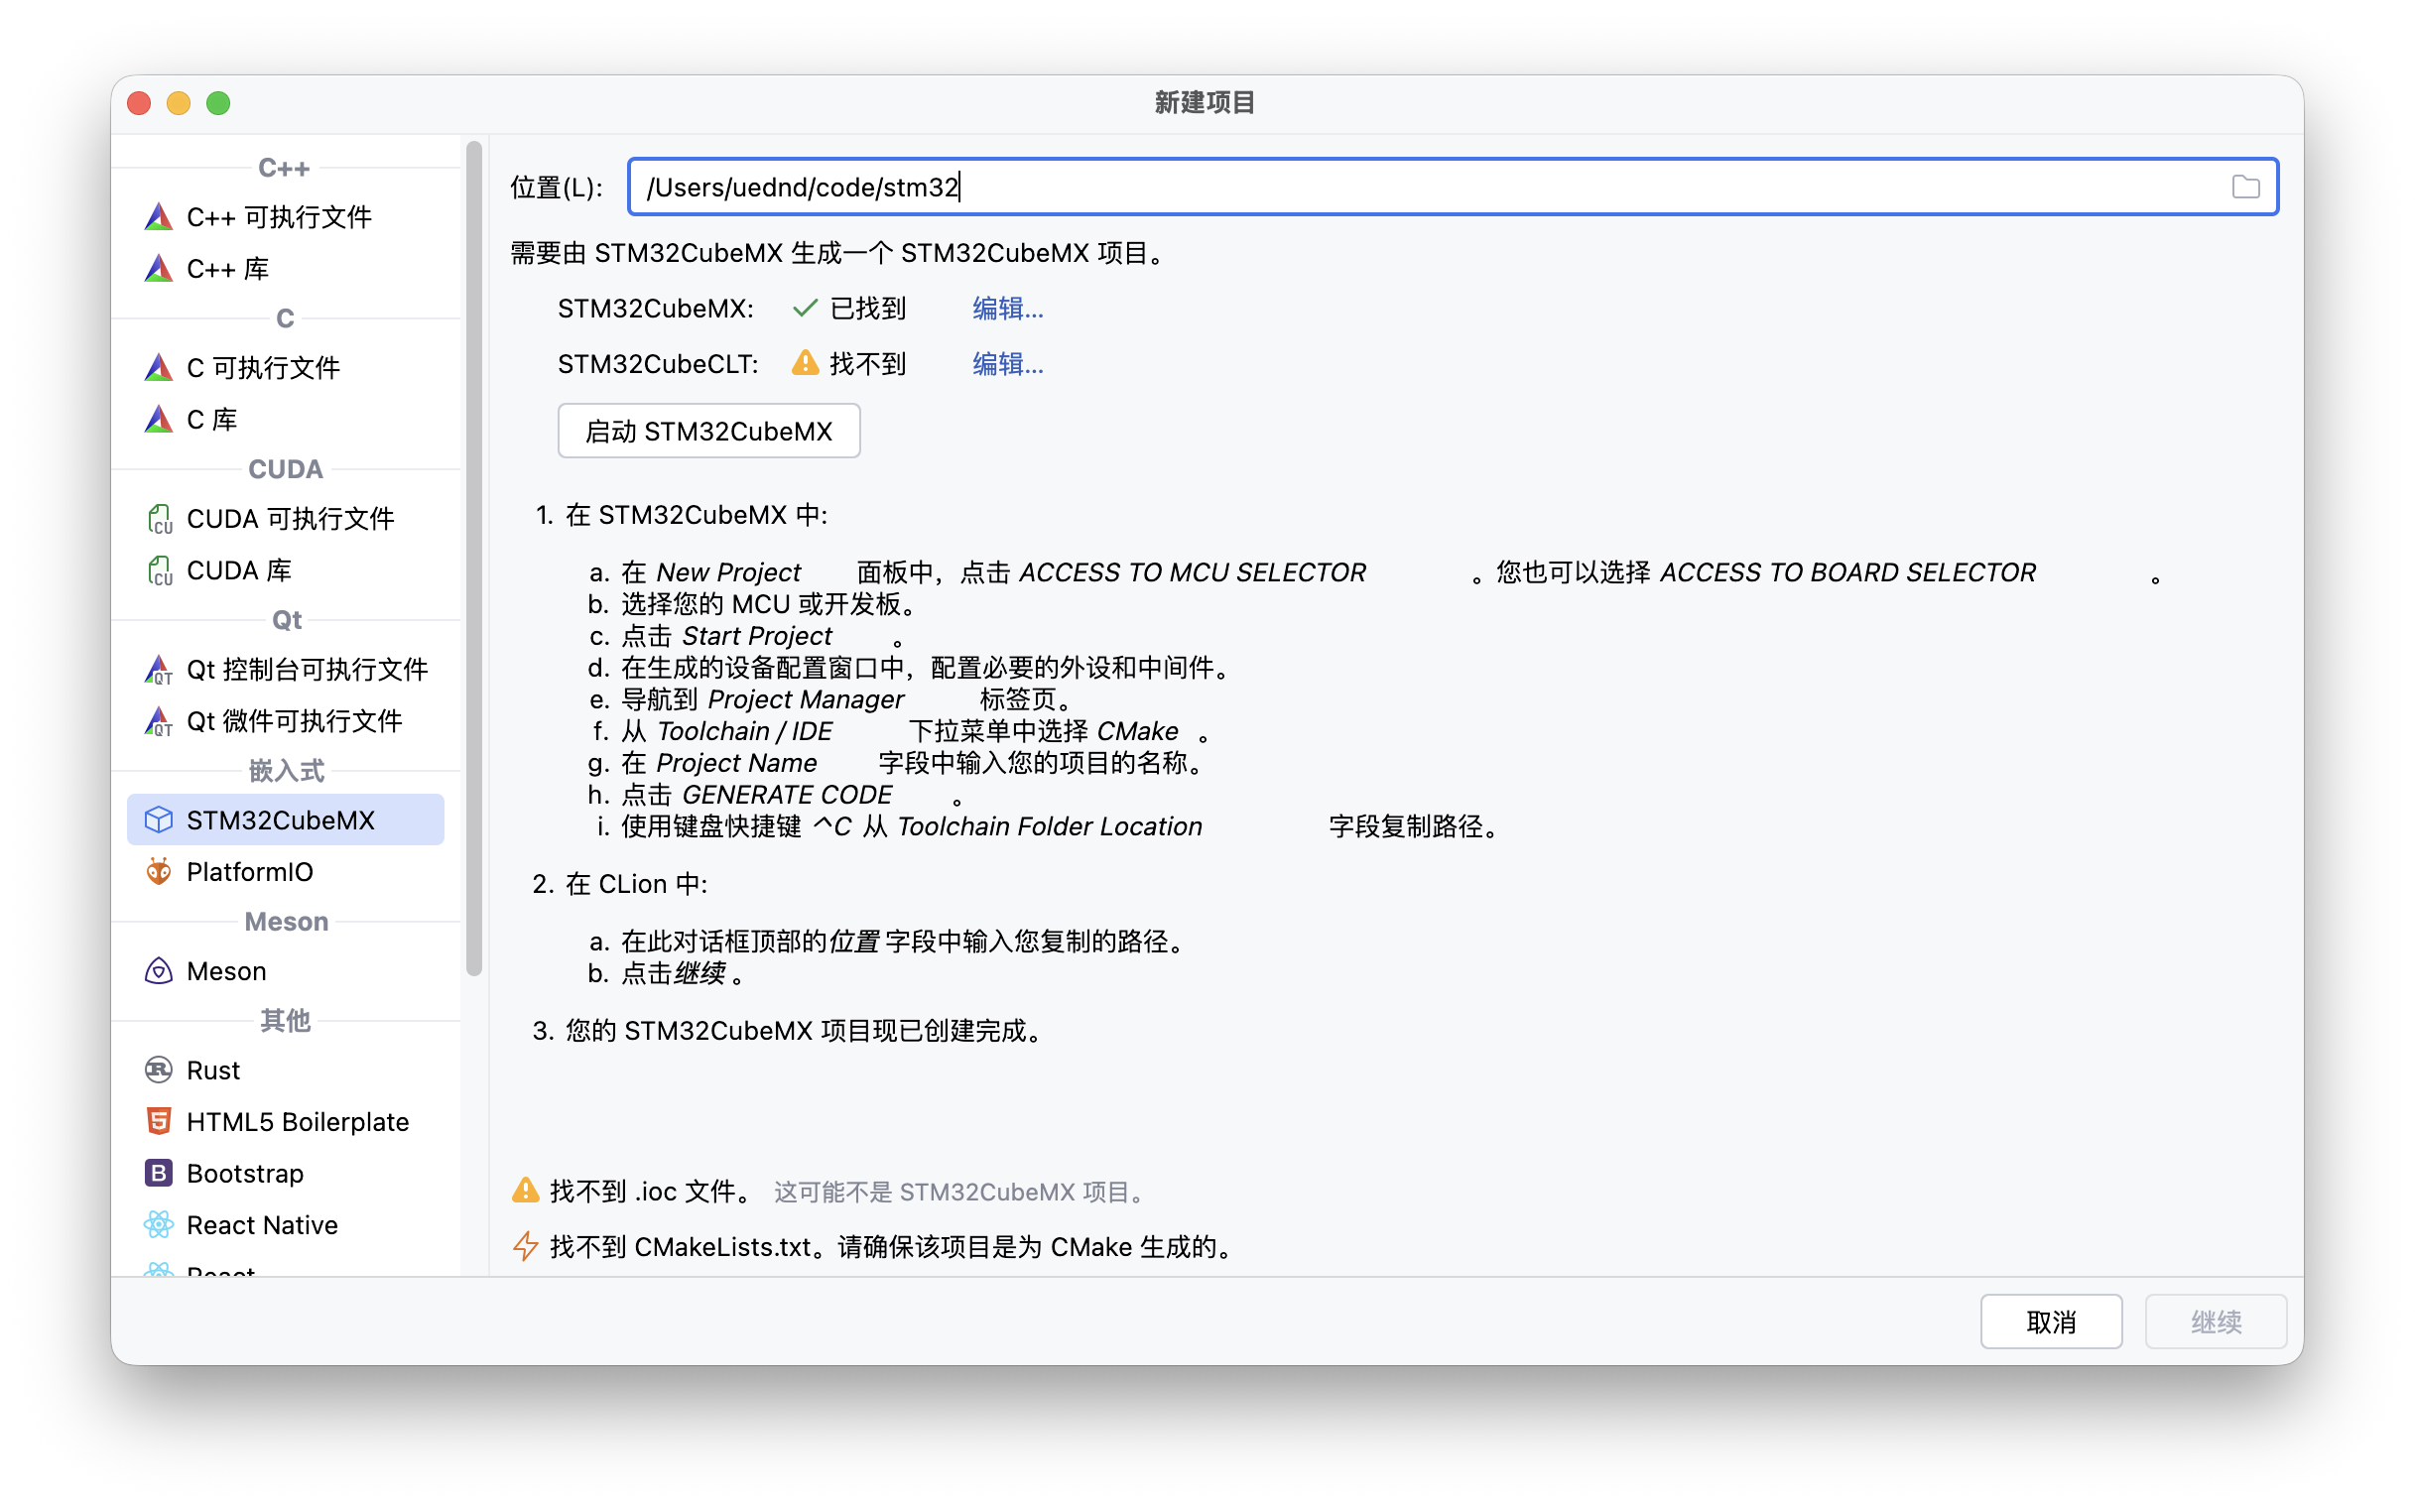
Task: Choose C 库 project type
Action: (286, 419)
